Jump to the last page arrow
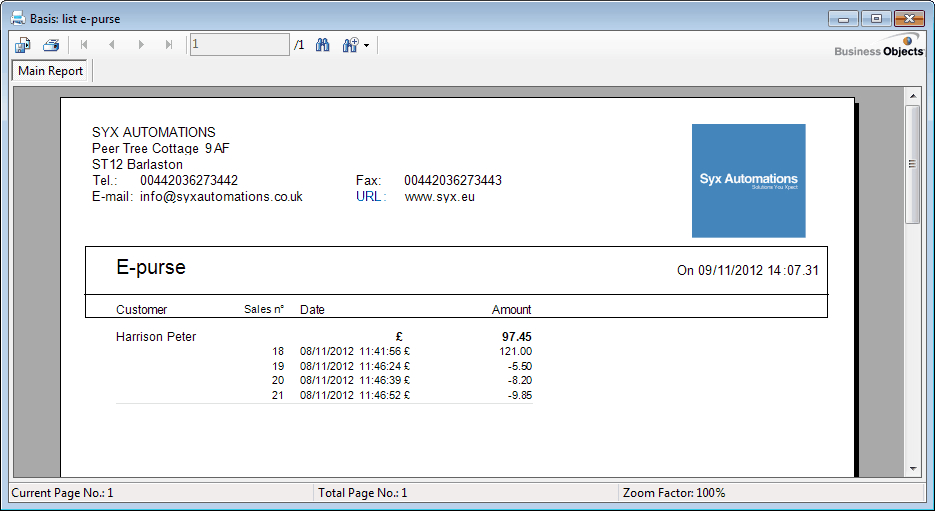The image size is (935, 511). 169,45
